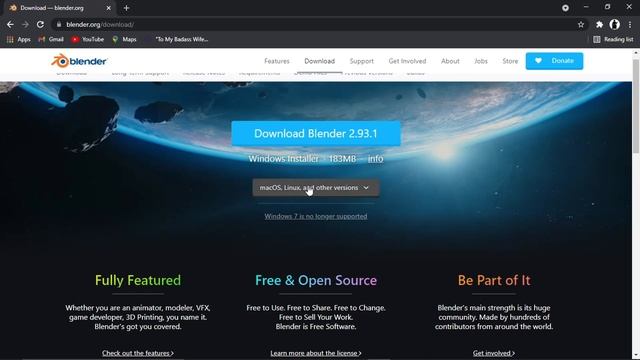Click the Blender logo in site header

(x=79, y=61)
